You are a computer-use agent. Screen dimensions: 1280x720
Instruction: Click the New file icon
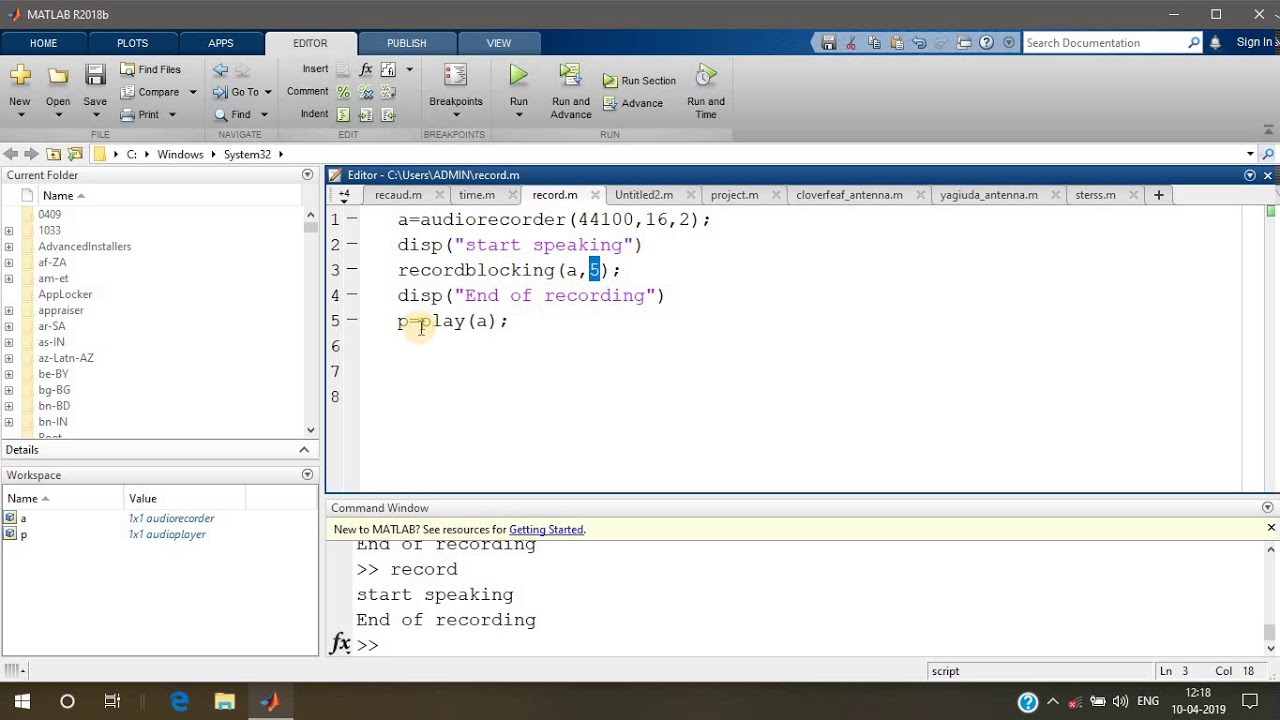tap(20, 76)
